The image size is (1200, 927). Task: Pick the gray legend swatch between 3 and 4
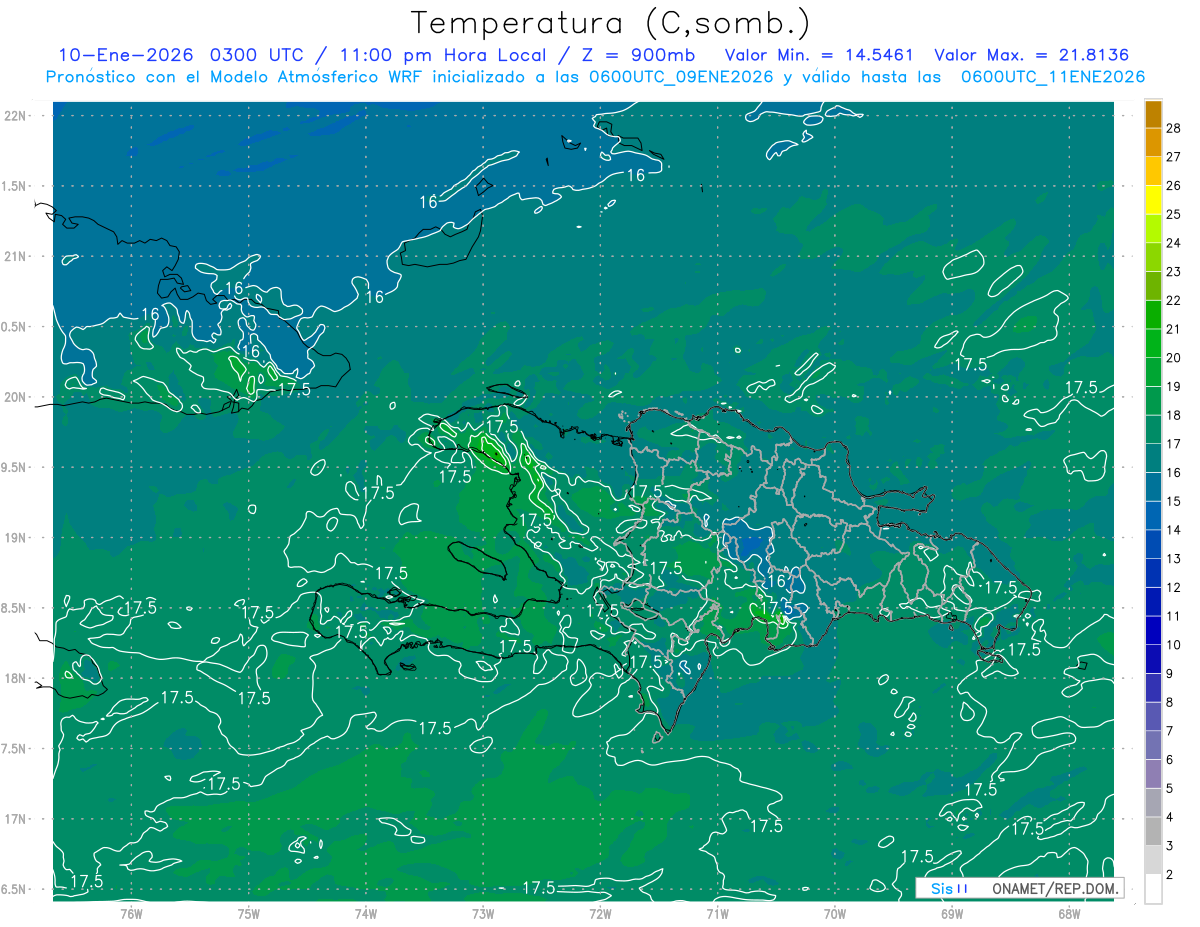pyautogui.click(x=1153, y=832)
